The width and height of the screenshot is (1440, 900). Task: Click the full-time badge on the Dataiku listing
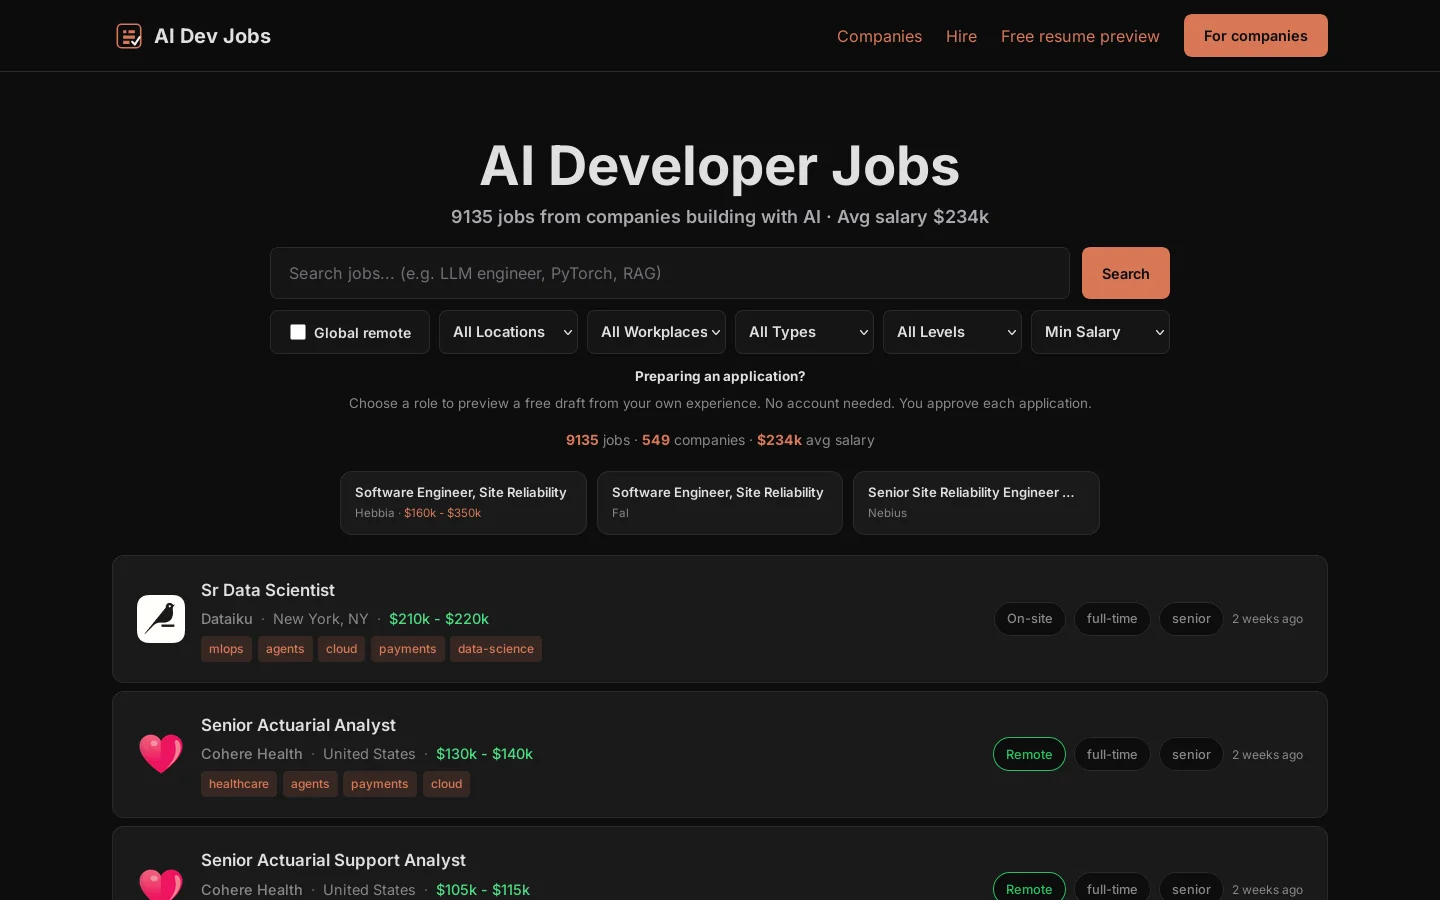click(1112, 619)
